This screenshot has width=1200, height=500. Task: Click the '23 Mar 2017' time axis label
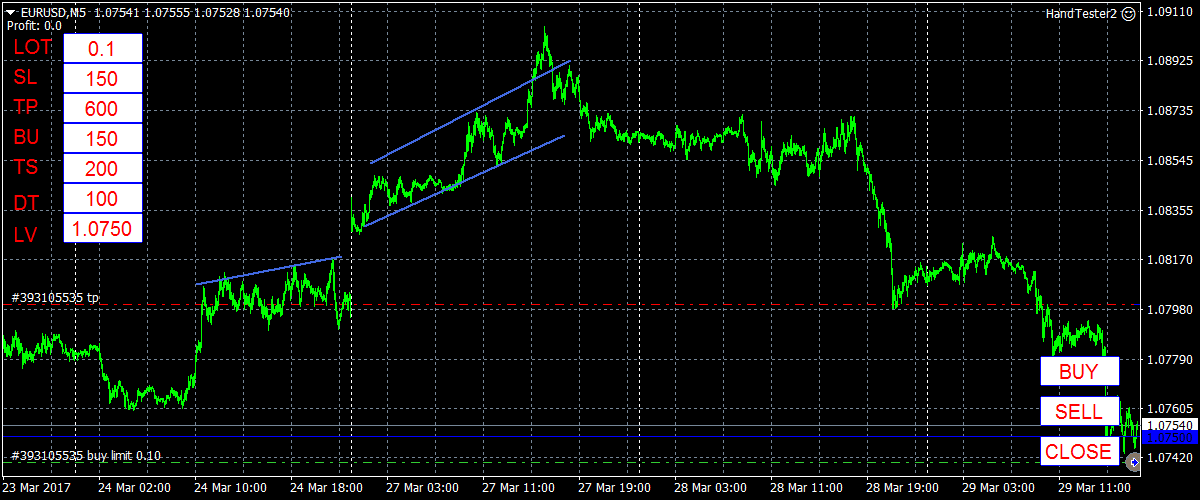[x=37, y=487]
